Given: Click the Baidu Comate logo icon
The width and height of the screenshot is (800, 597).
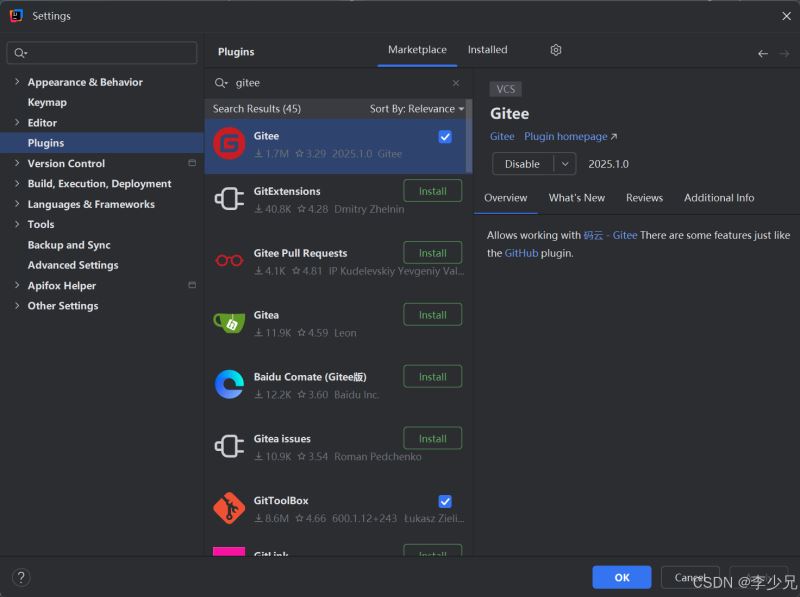Looking at the screenshot, I should coord(229,384).
